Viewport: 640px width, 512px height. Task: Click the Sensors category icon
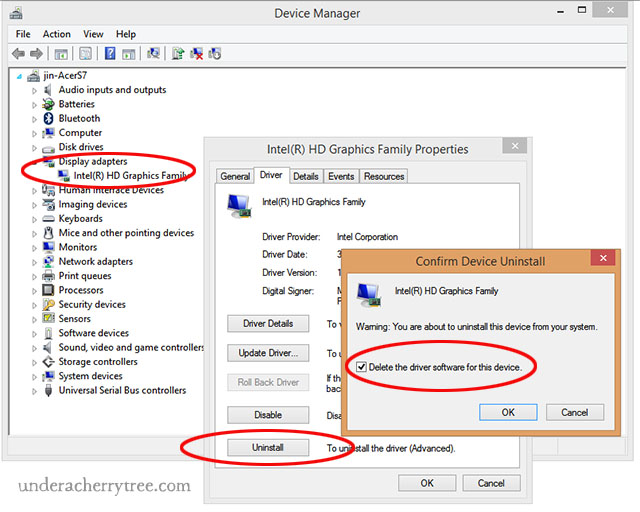(x=48, y=318)
